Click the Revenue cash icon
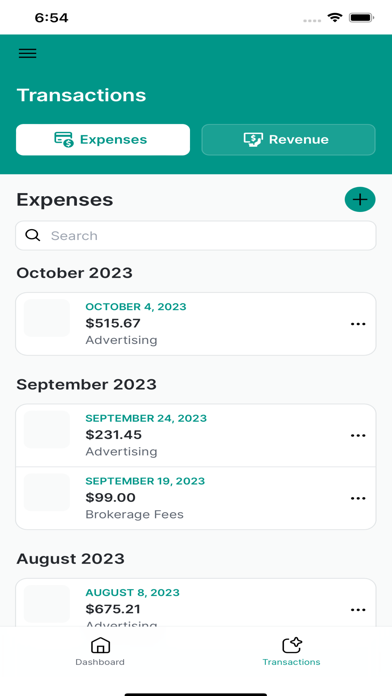This screenshot has width=392, height=696. point(253,139)
